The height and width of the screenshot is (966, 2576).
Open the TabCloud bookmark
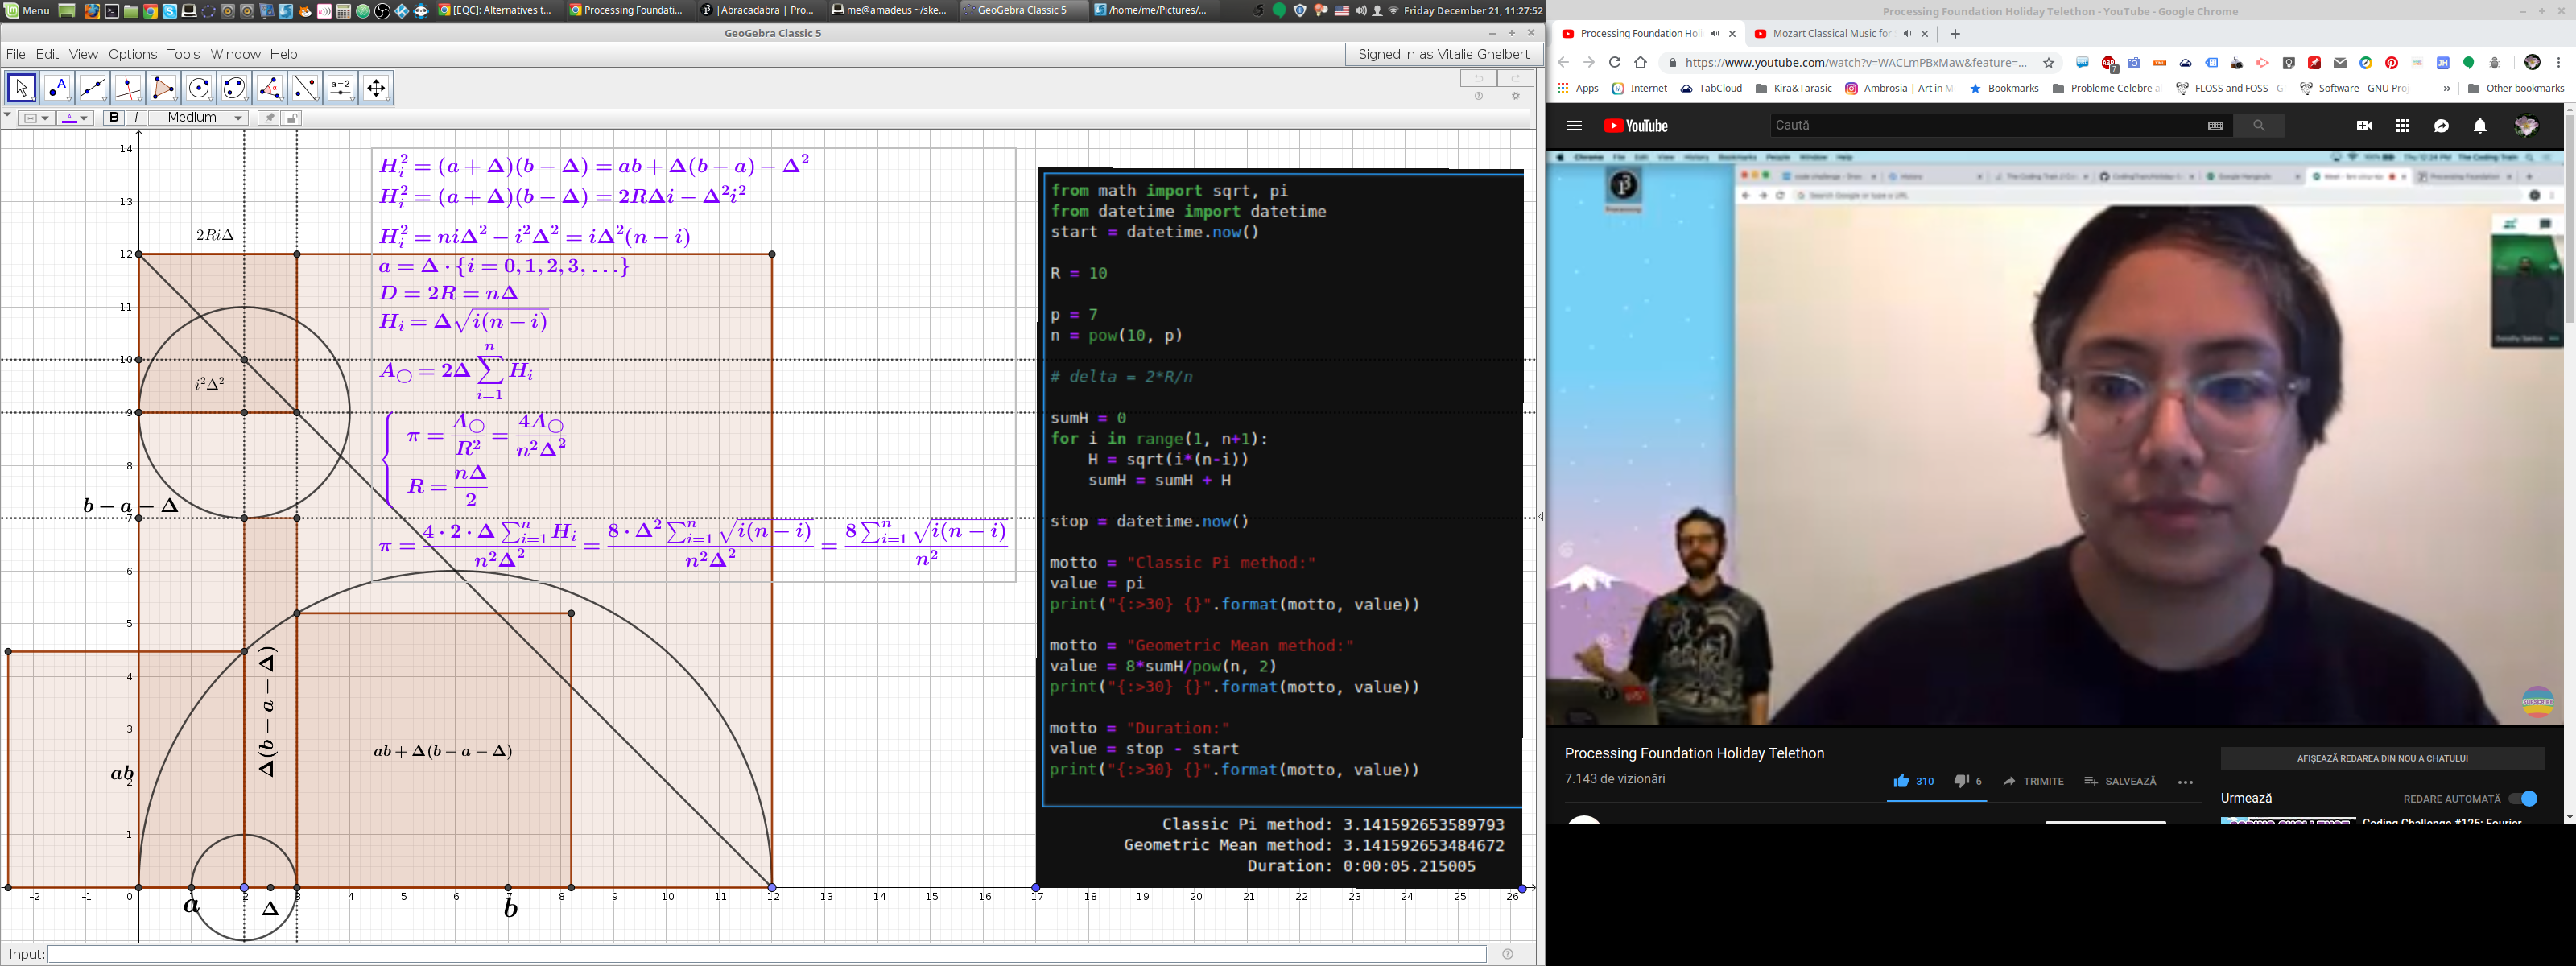tap(1711, 89)
